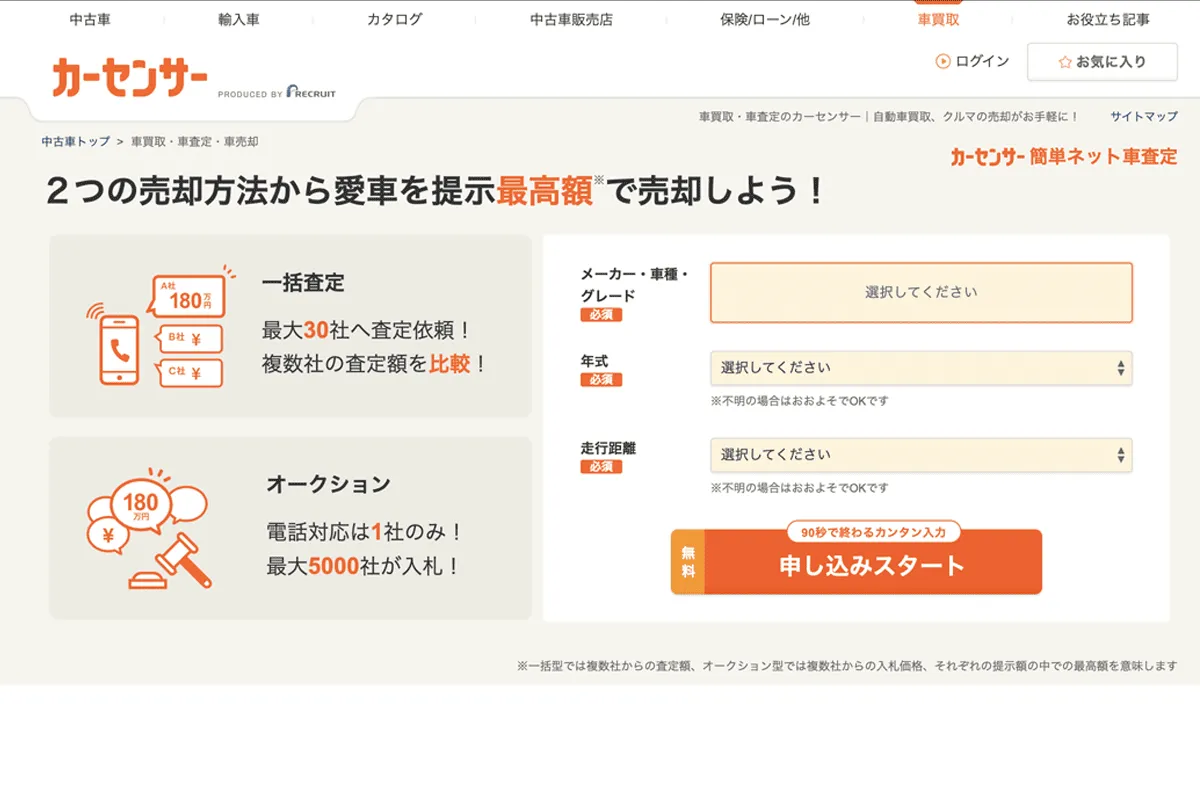
Task: Click the オークション heading
Action: (328, 485)
